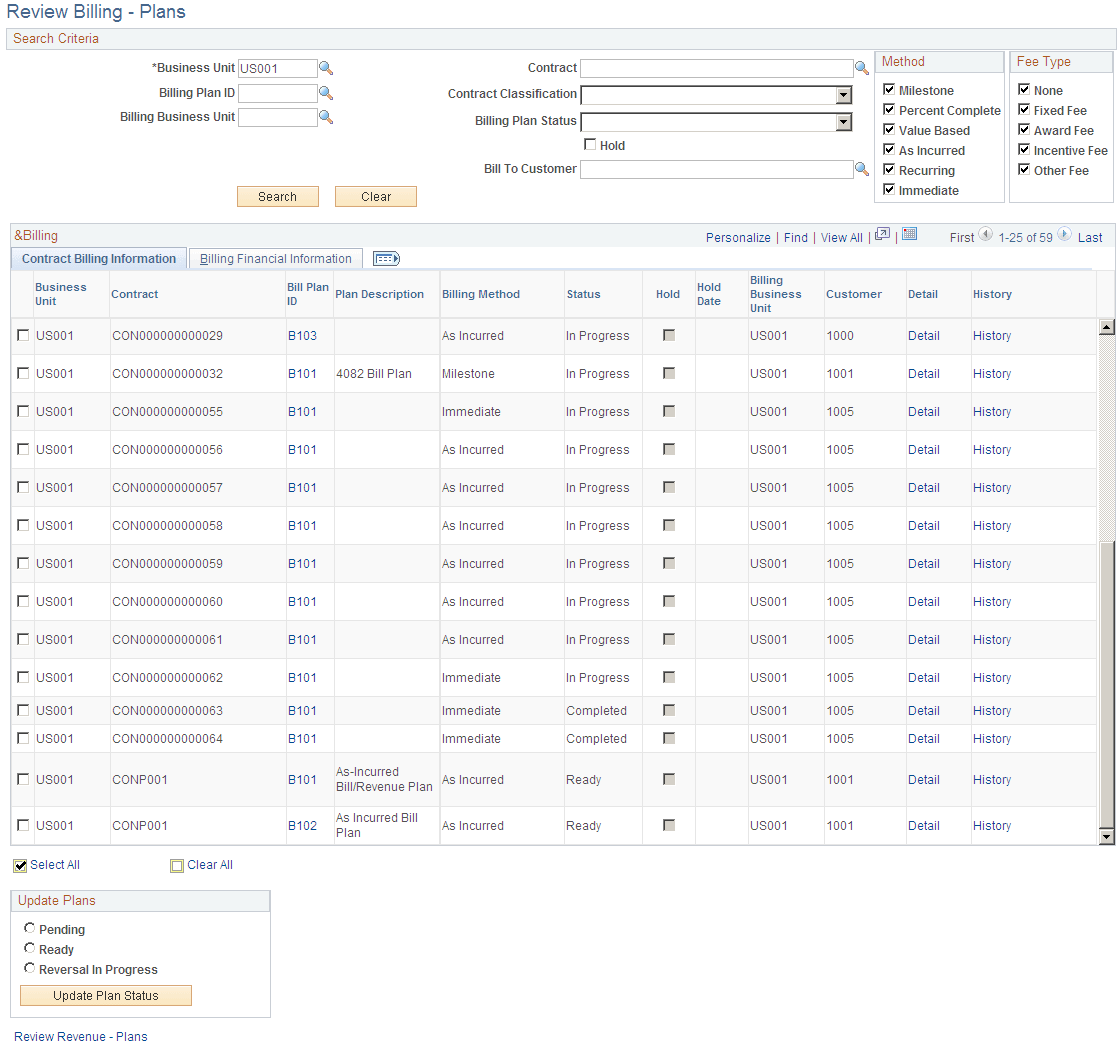Show all columns using the grid tab icon
Screen dimensions: 1120x1046
[x=386, y=258]
